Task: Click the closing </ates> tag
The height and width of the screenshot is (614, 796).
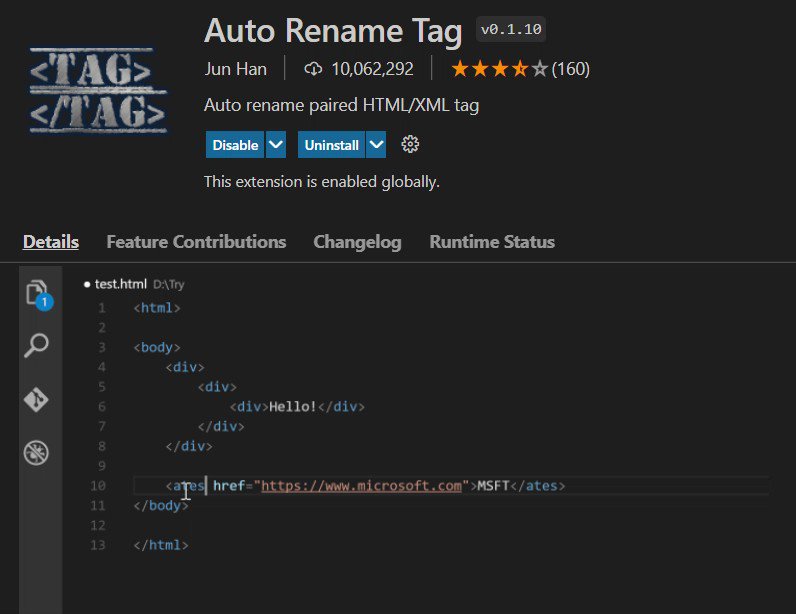Action: tap(538, 486)
